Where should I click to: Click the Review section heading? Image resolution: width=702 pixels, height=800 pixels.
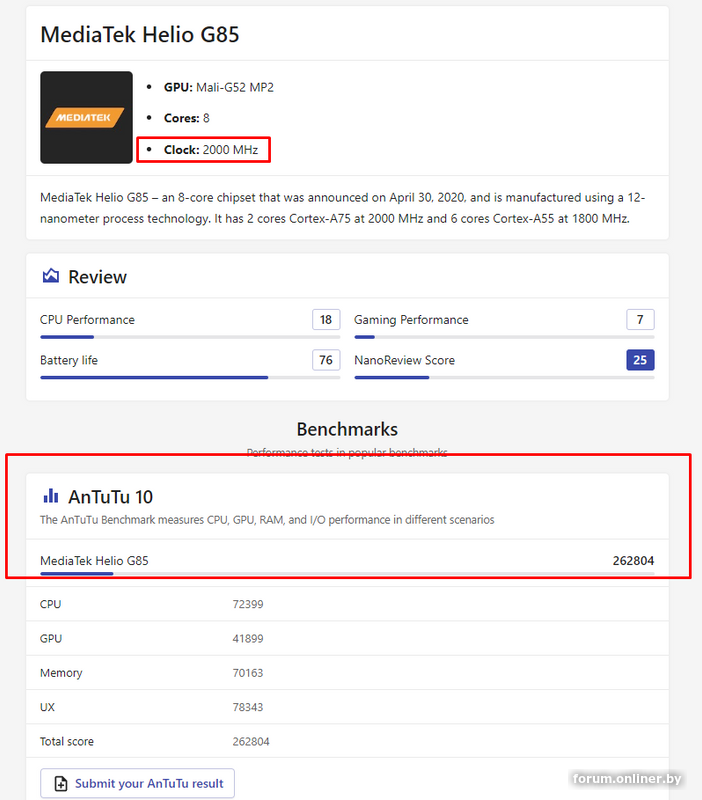click(97, 277)
